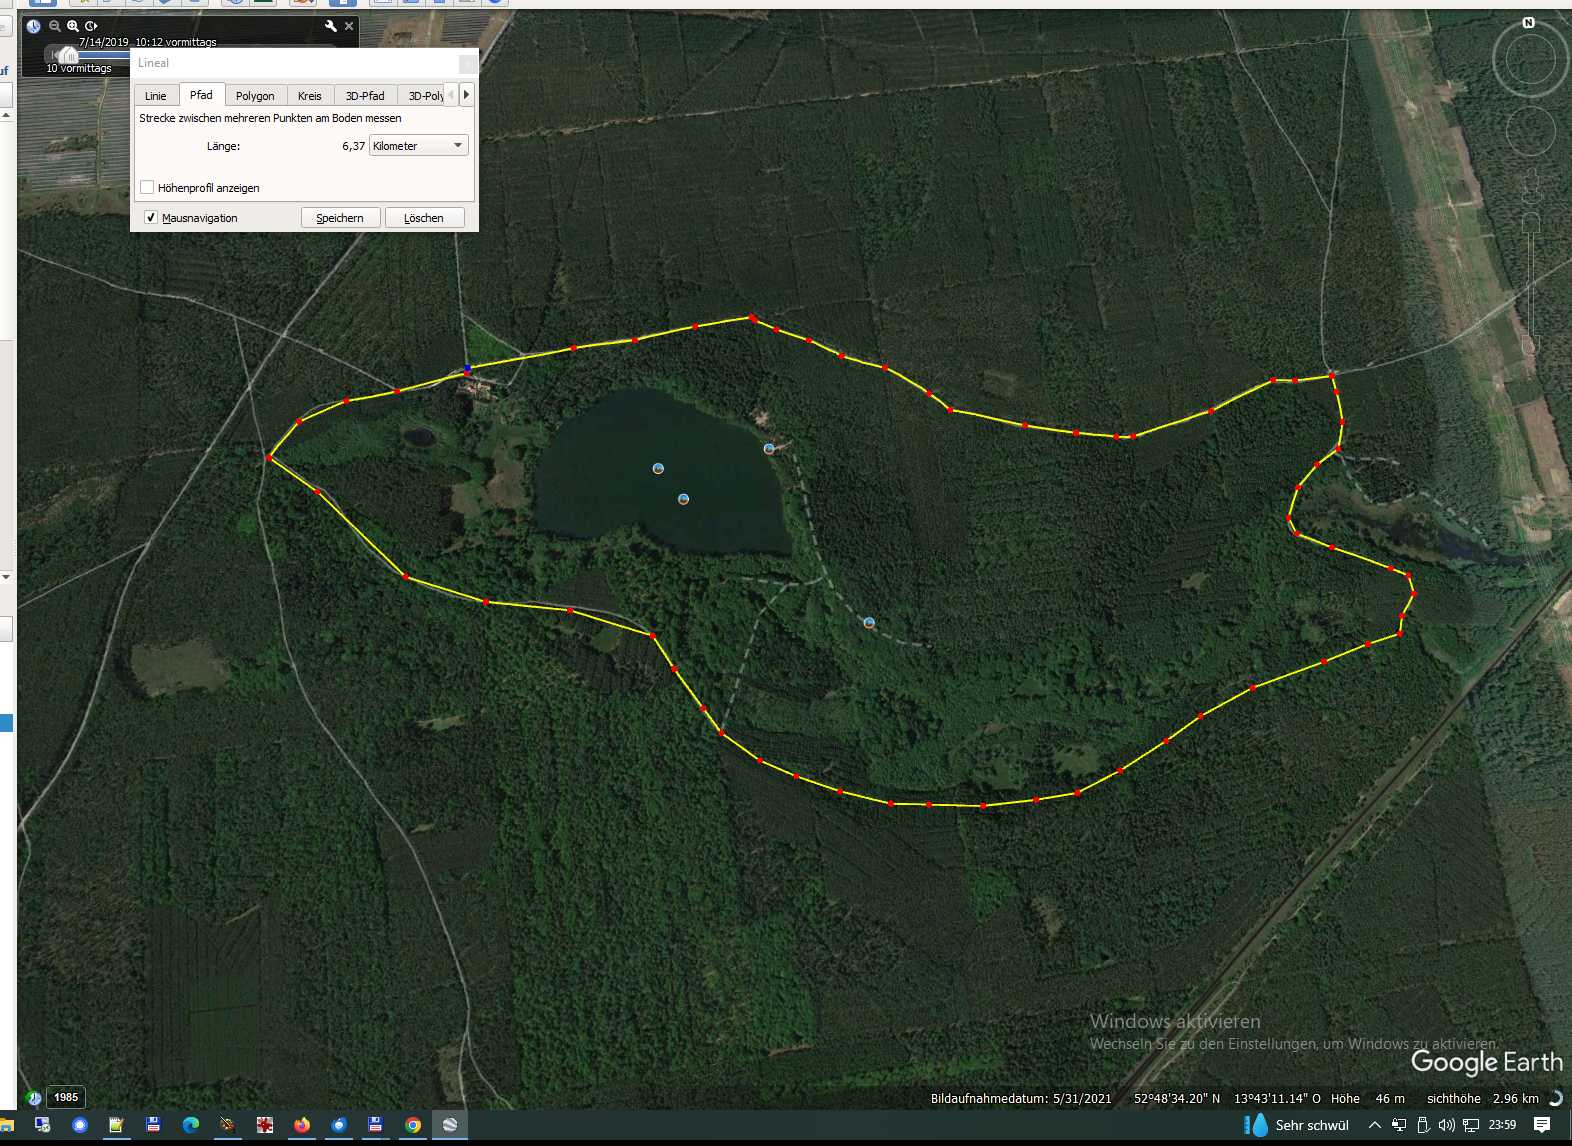Click the Street View pegman icon

coord(1530,185)
